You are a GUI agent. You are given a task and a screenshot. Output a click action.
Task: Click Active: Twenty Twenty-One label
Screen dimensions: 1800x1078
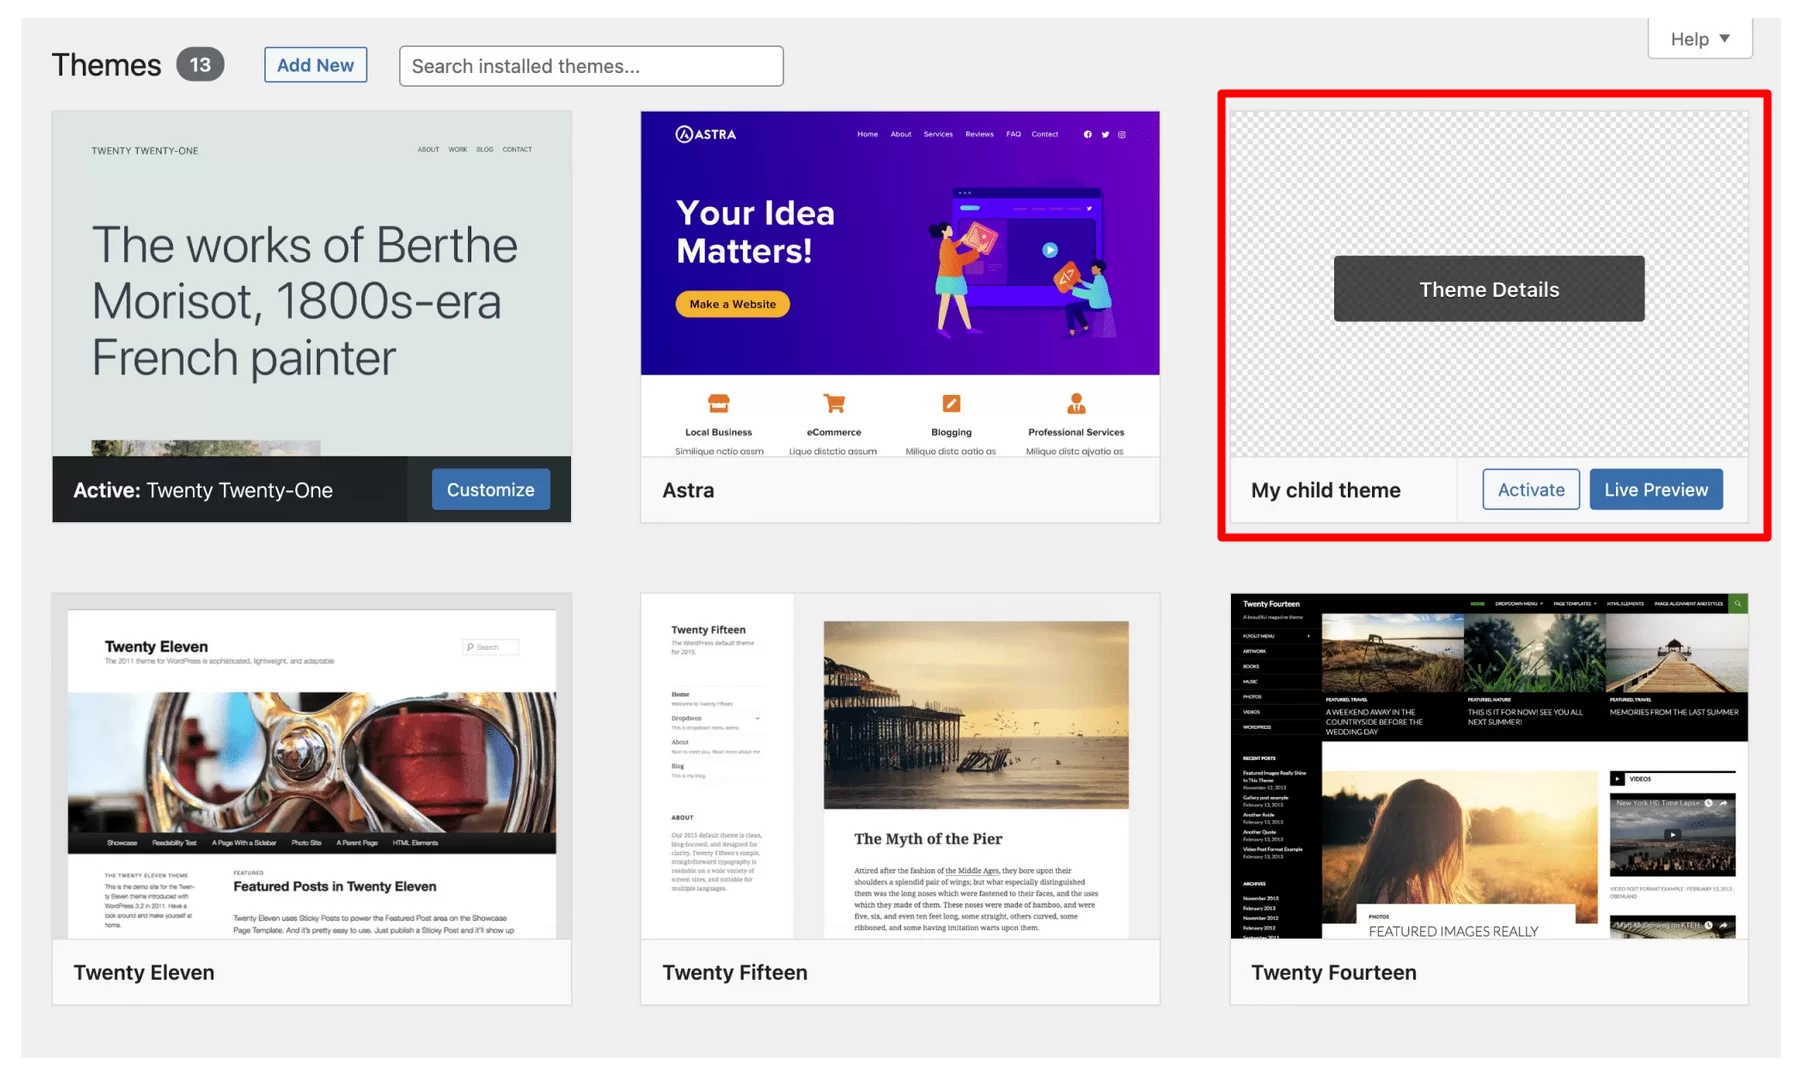coord(203,490)
